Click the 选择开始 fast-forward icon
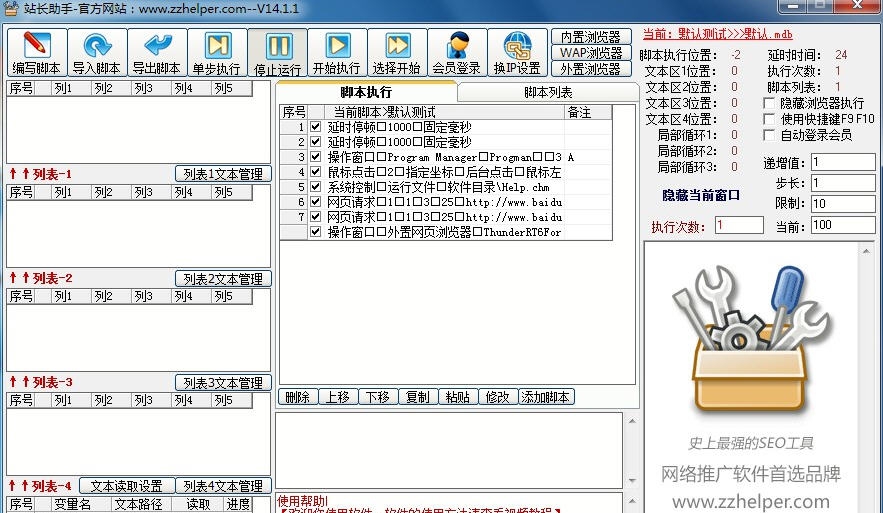The height and width of the screenshot is (513, 883). point(398,53)
